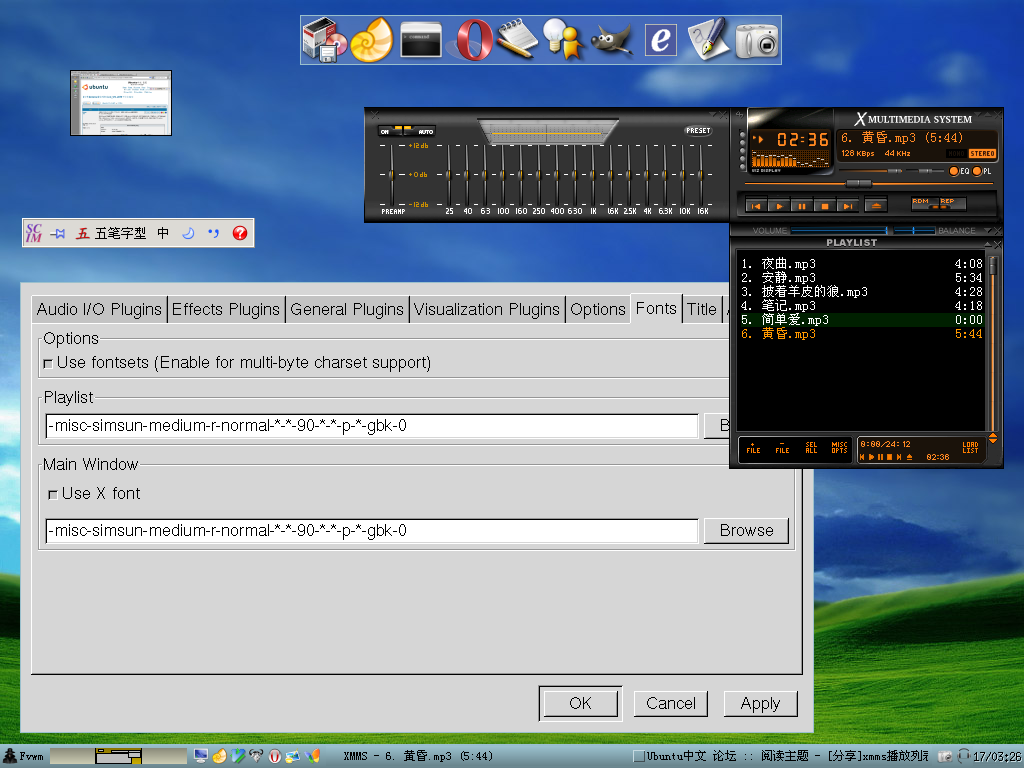
Task: Open the playlist 'MISC OPTS' menu
Action: pyautogui.click(x=839, y=448)
